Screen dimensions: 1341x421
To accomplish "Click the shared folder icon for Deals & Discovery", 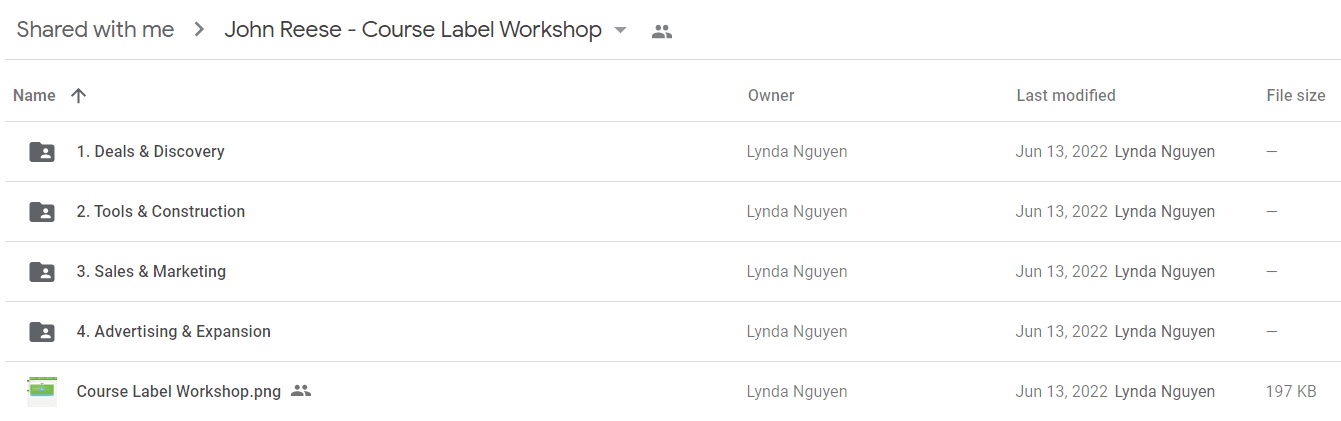I will click(x=42, y=152).
